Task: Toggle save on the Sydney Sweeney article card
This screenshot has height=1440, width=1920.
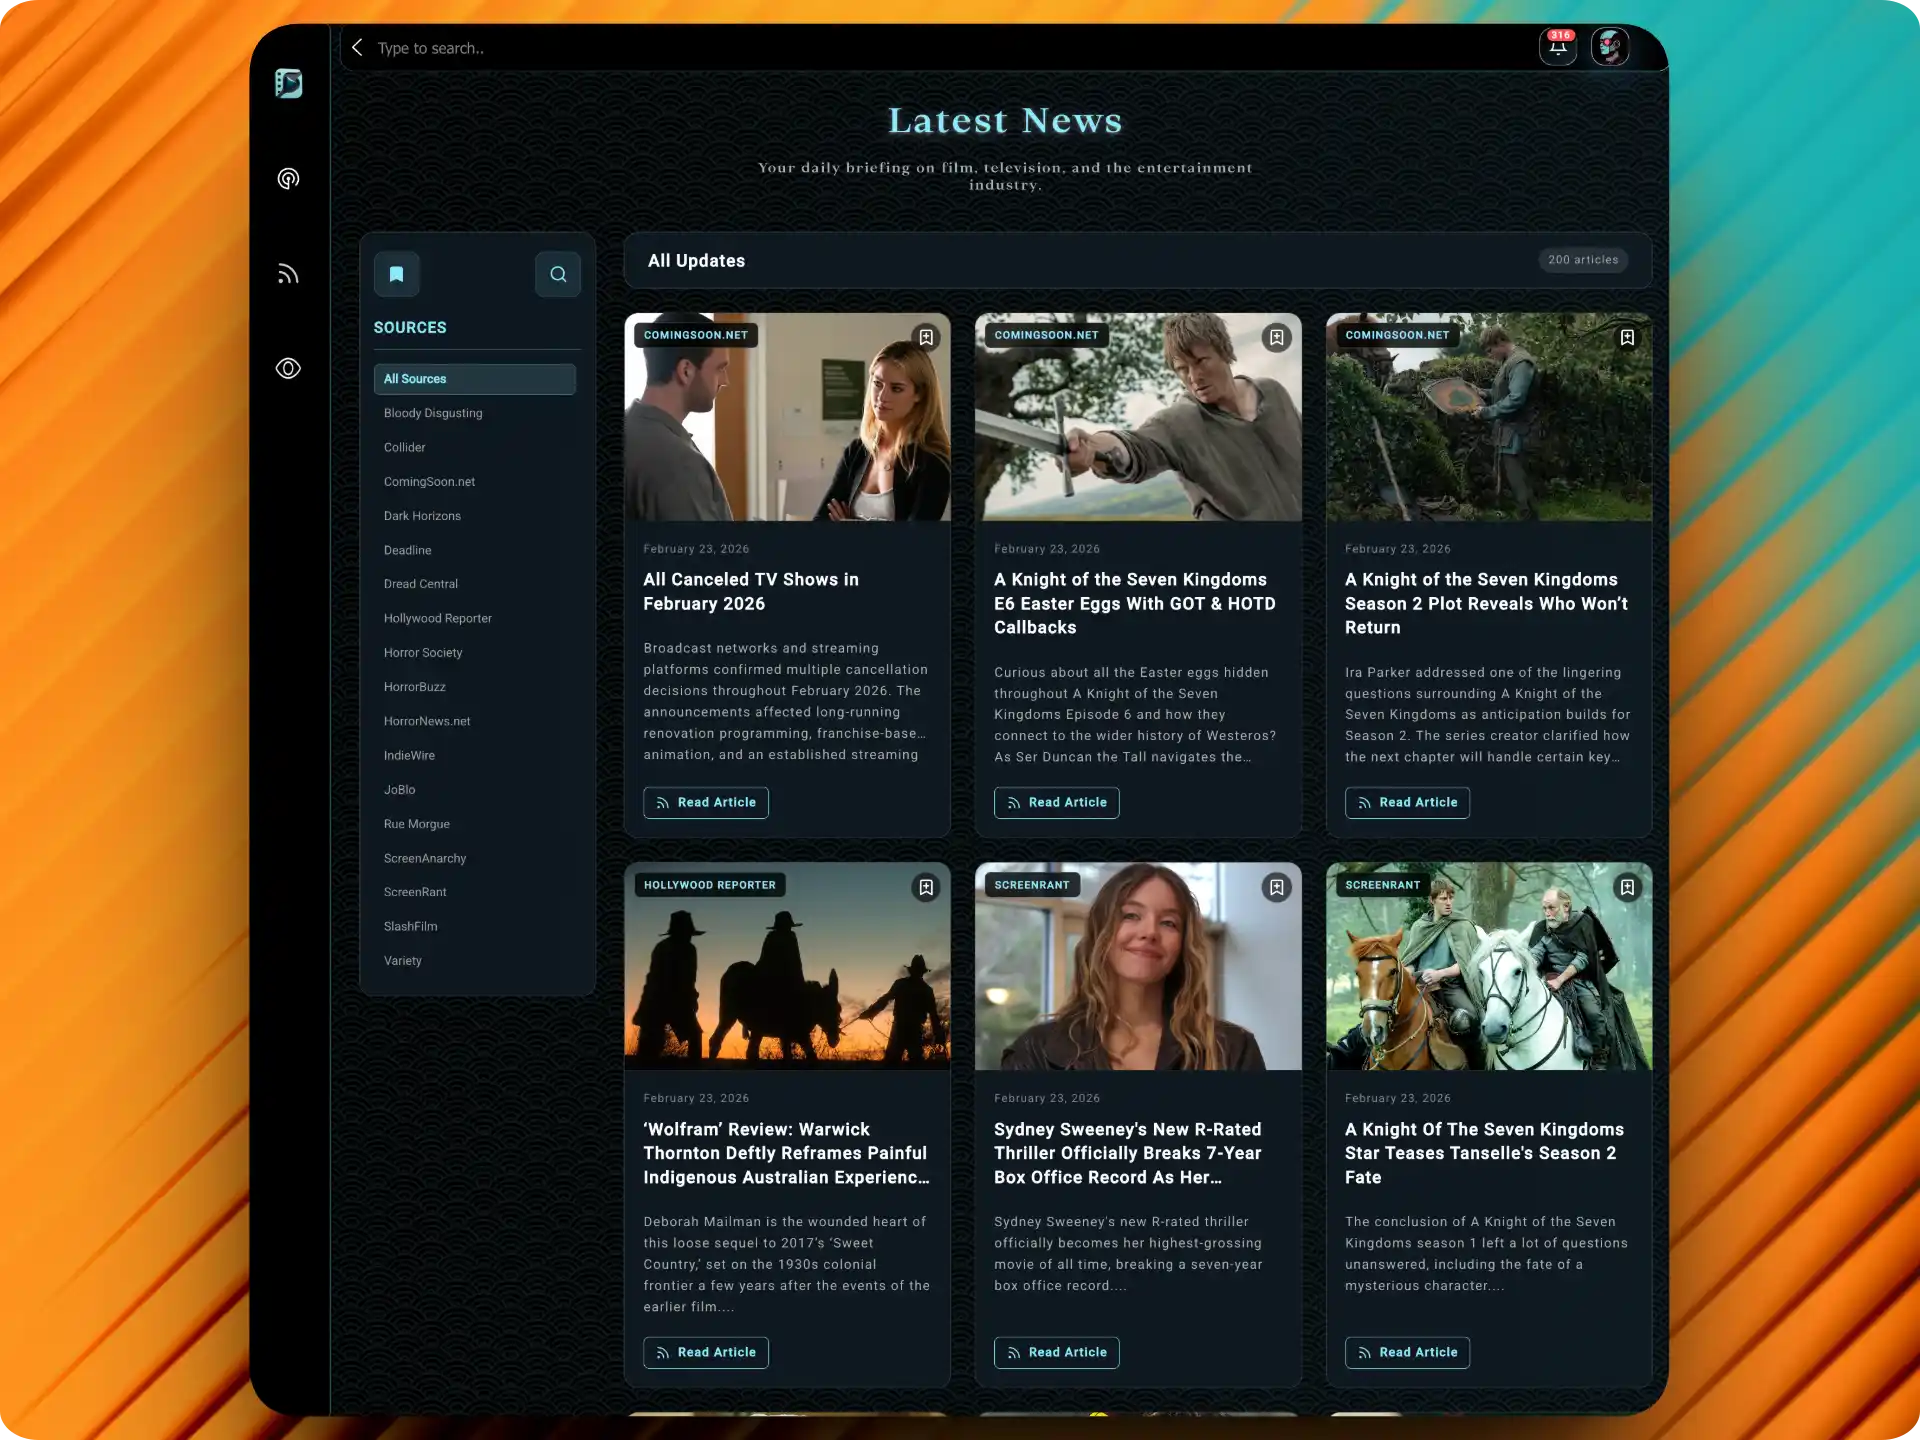Action: pyautogui.click(x=1276, y=887)
